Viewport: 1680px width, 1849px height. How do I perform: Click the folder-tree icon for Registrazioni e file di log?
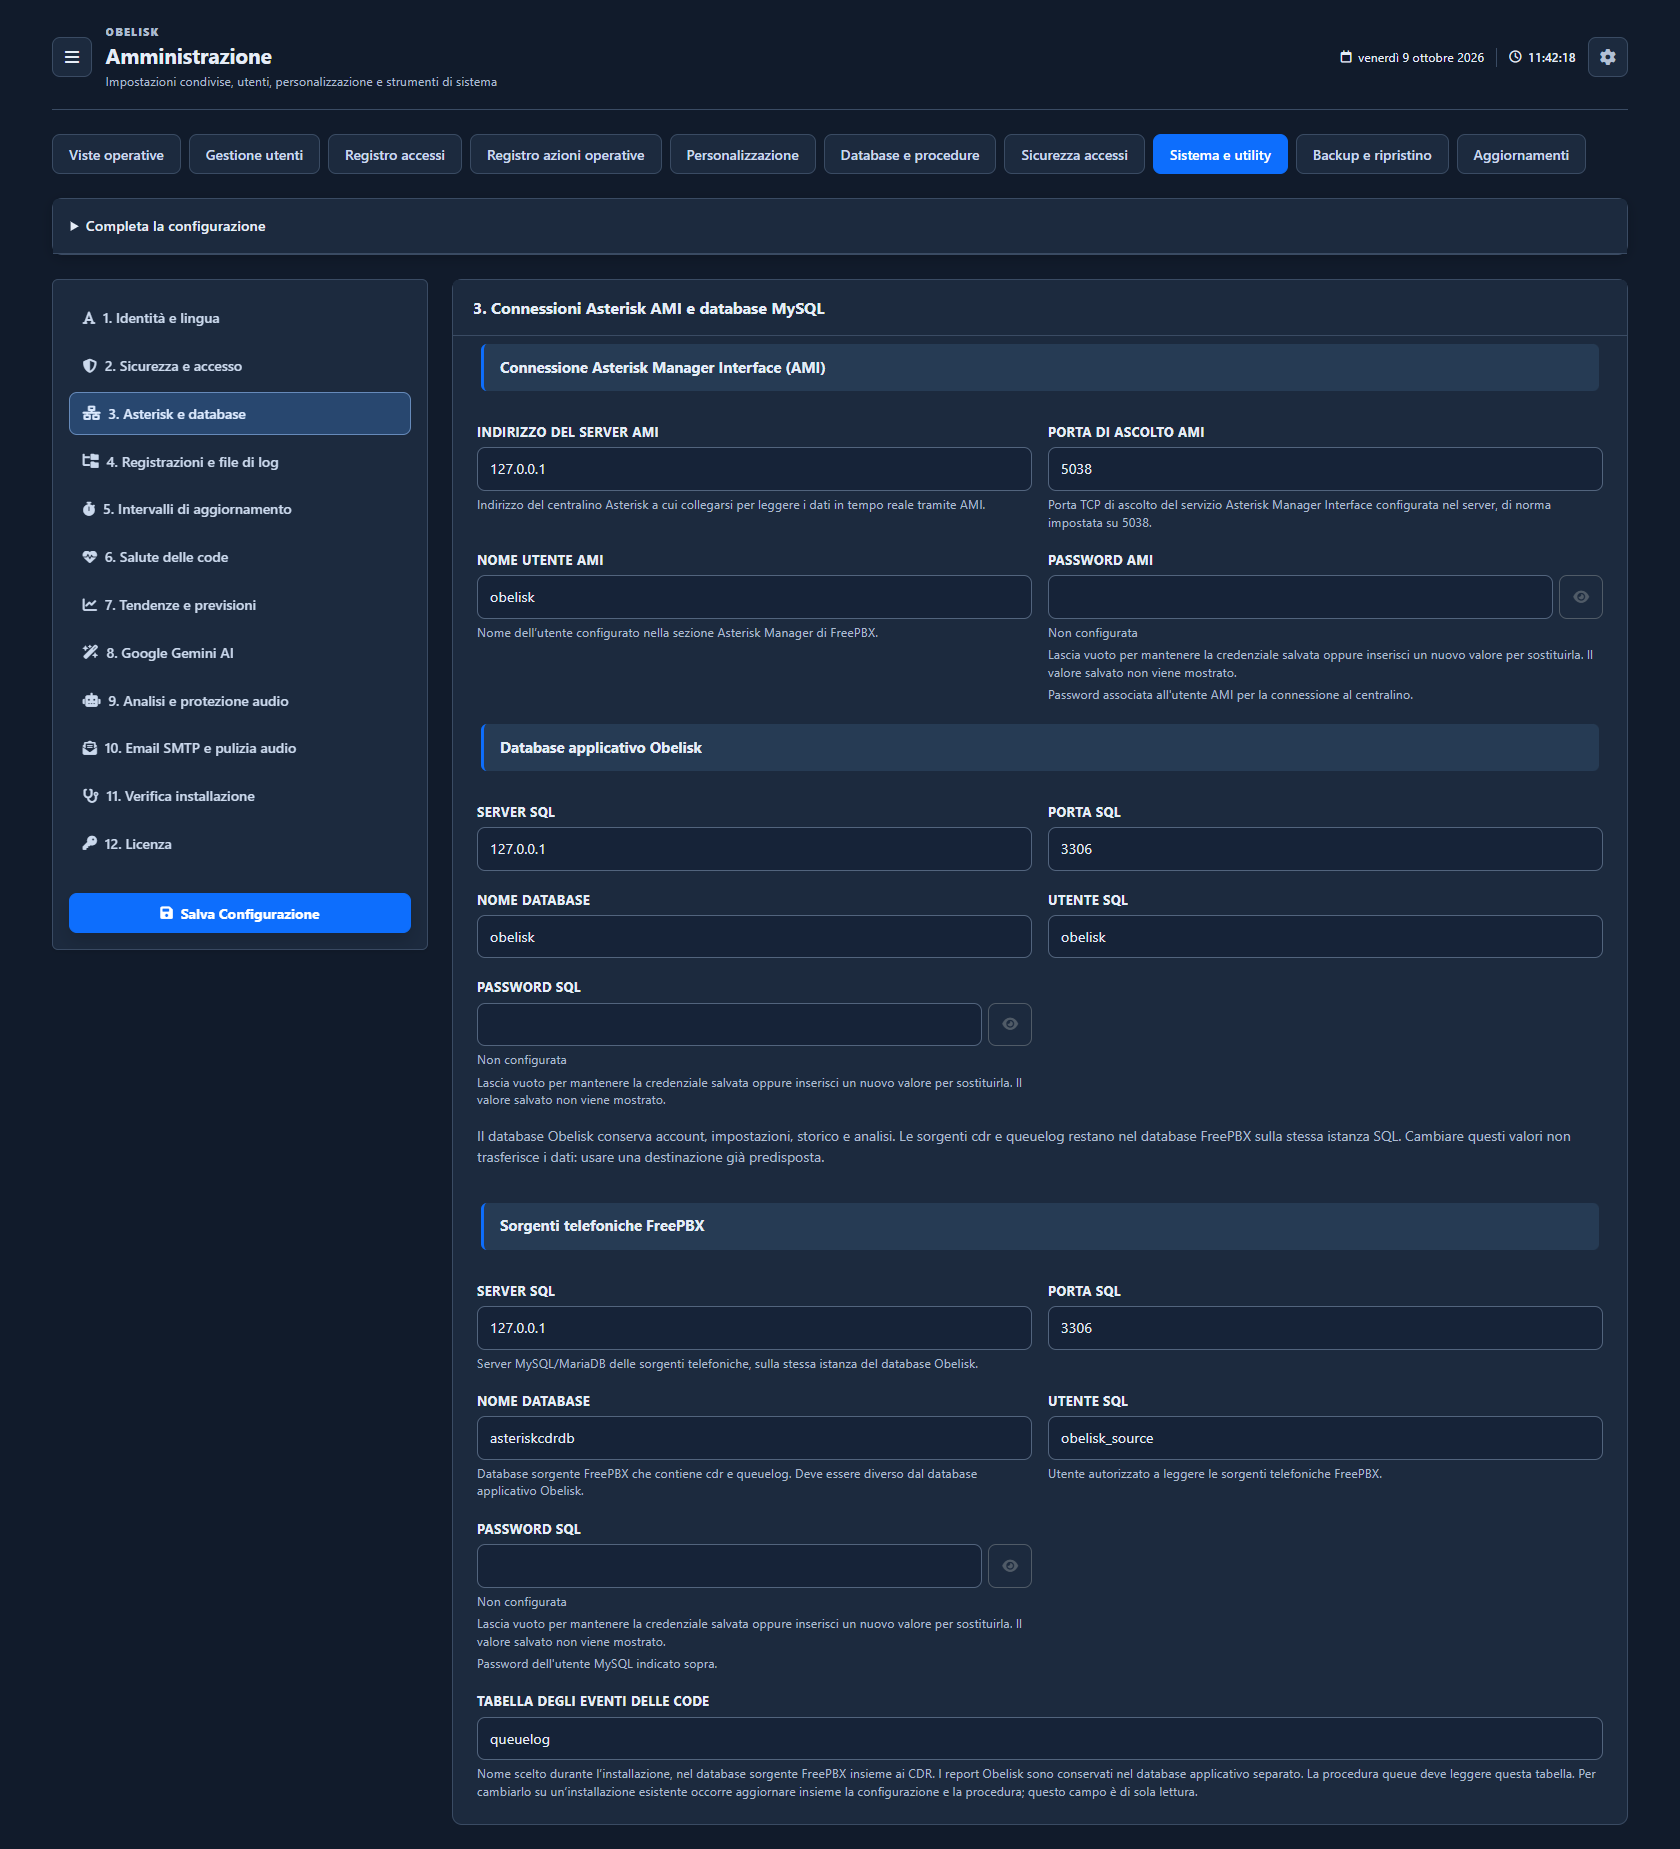[91, 462]
